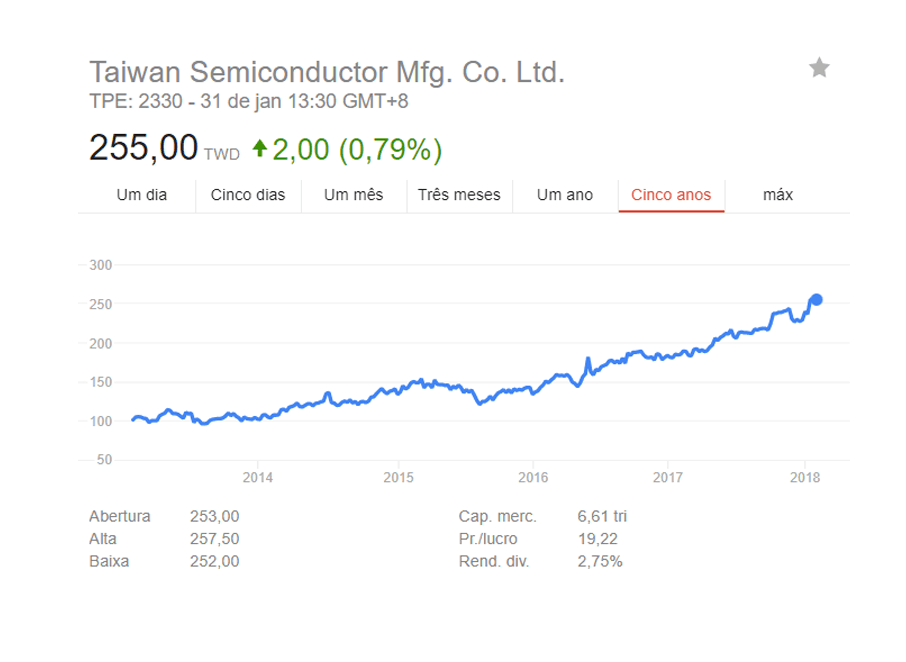Click the Abertura value 253,00
This screenshot has height=662, width=906.
click(214, 516)
